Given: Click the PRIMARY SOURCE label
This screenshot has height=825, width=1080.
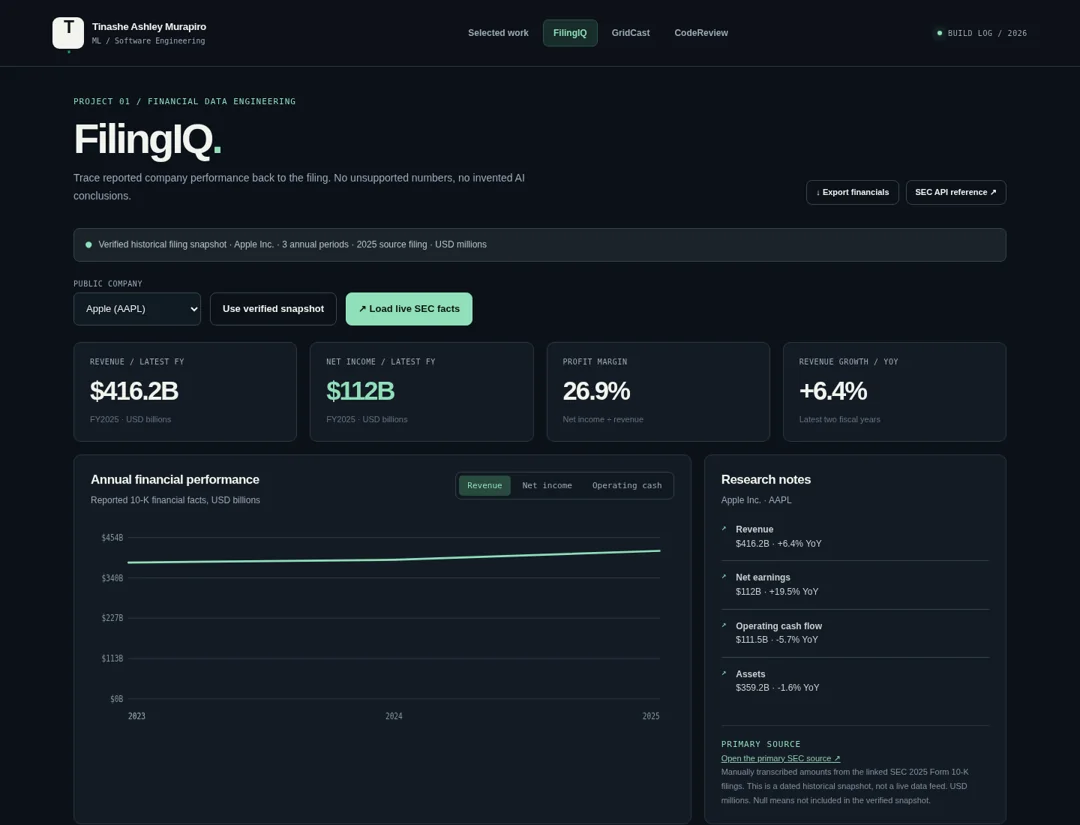Looking at the screenshot, I should (x=760, y=744).
